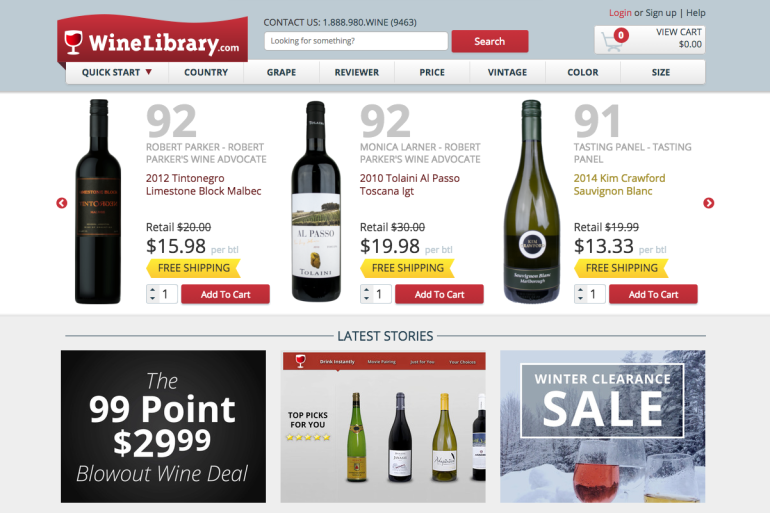Open the Quick Start dropdown menu

click(117, 72)
